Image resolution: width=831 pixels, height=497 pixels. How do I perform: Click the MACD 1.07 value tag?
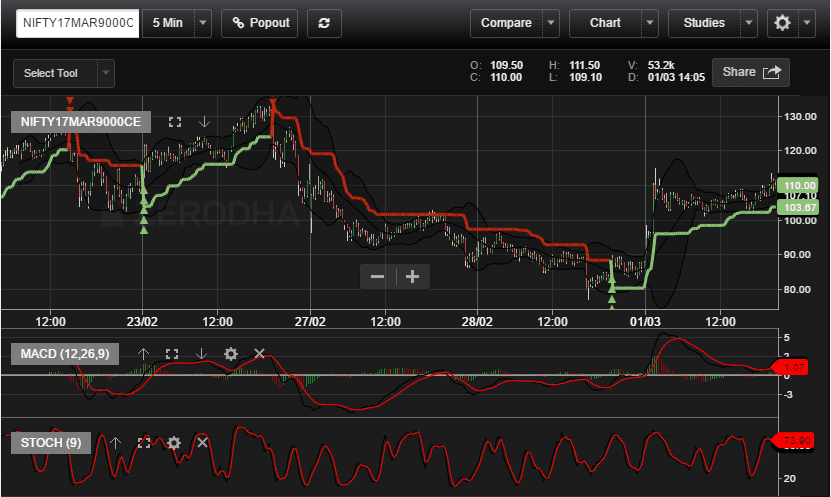pos(791,367)
